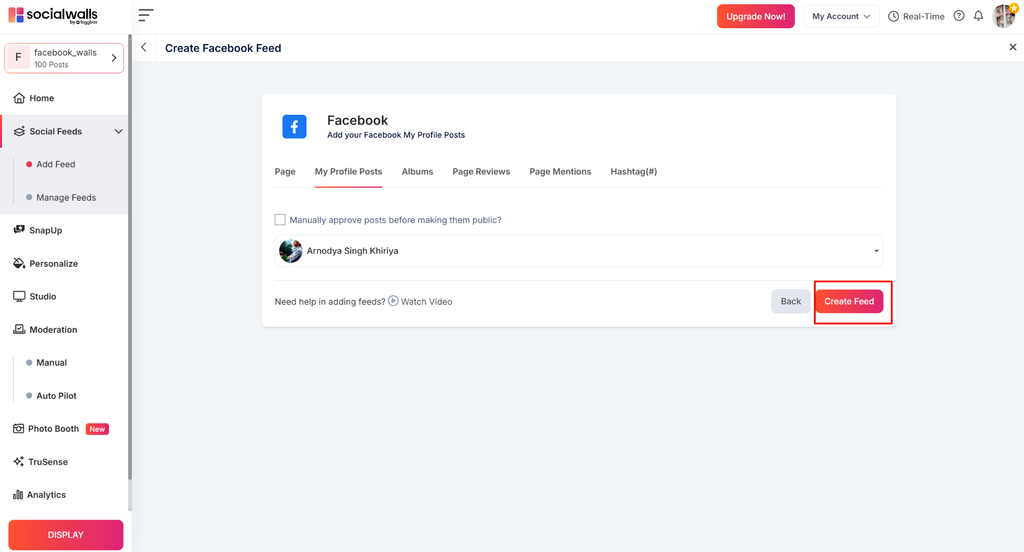Close the Create Facebook Feed panel
The height and width of the screenshot is (552, 1024).
pyautogui.click(x=1012, y=47)
